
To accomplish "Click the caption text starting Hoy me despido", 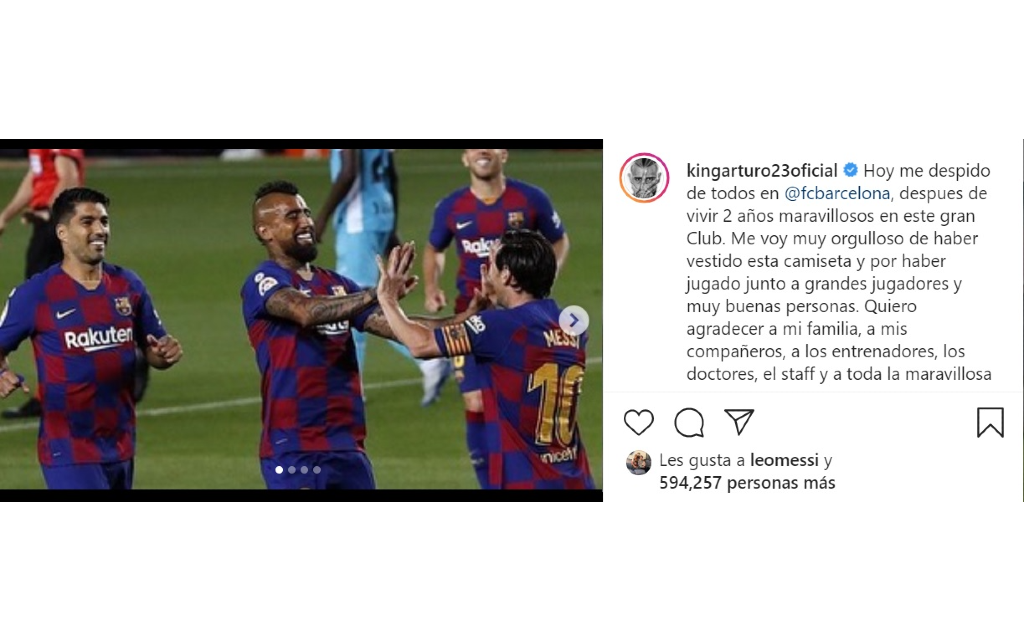I will [x=839, y=272].
